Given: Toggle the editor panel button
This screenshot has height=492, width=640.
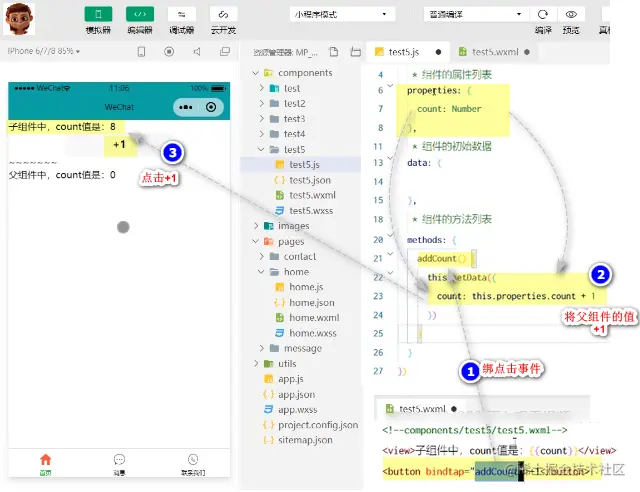Looking at the screenshot, I should pos(140,14).
